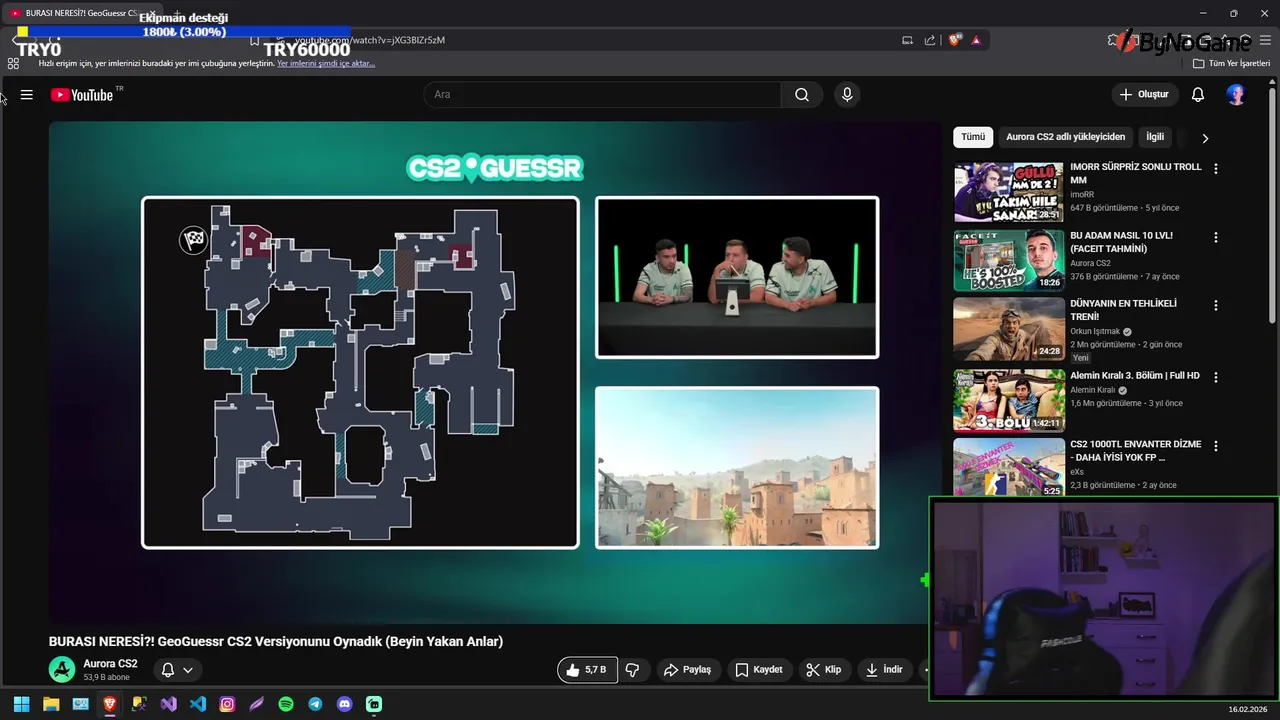Click the İndir download button

[x=884, y=670]
